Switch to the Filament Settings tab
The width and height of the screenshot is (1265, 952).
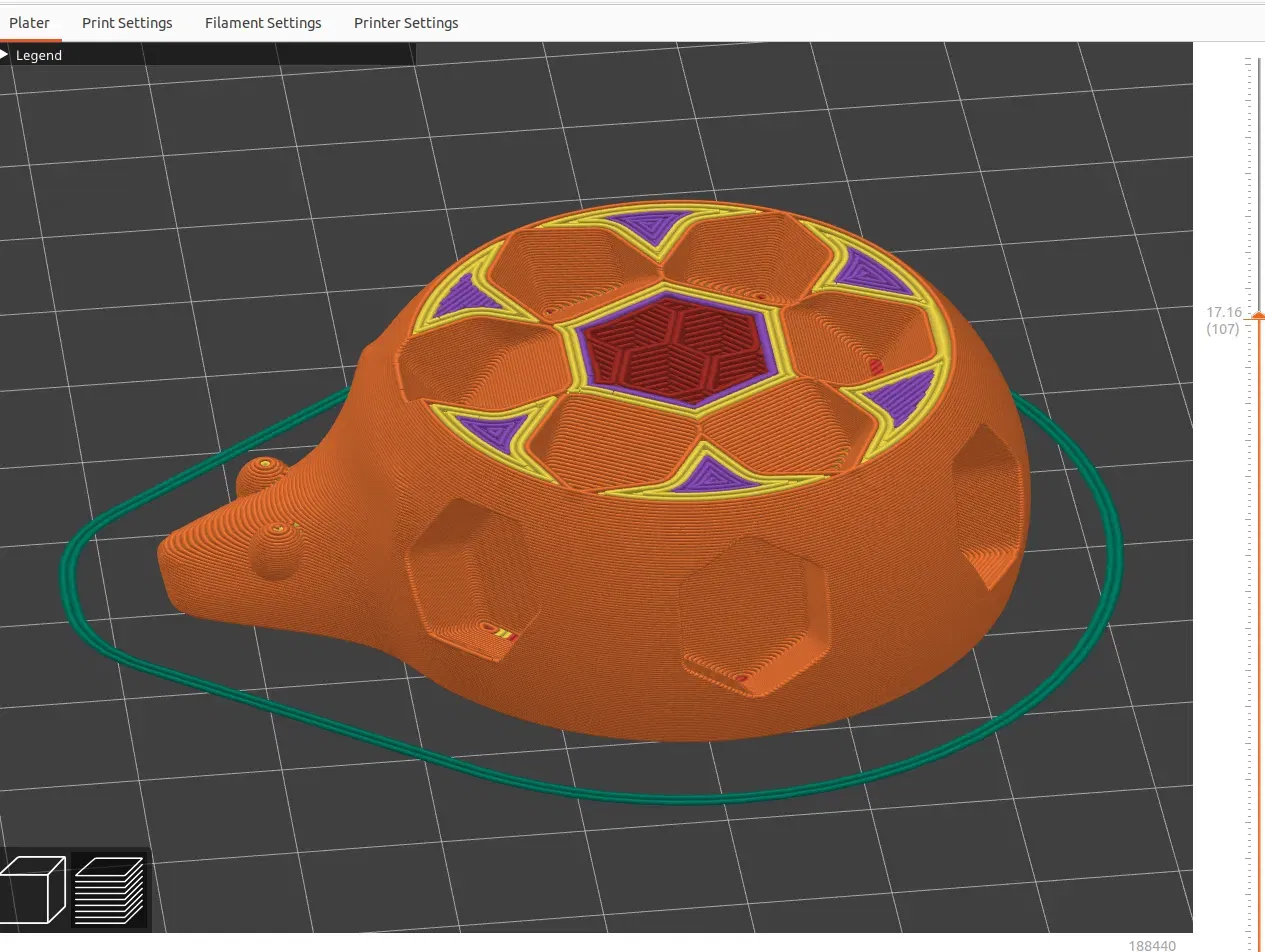263,22
